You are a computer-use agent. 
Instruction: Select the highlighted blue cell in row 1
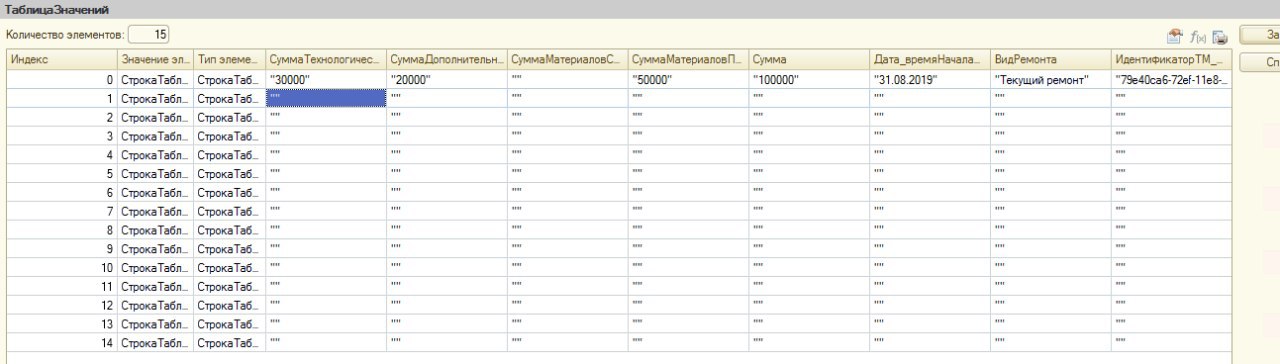pyautogui.click(x=326, y=98)
